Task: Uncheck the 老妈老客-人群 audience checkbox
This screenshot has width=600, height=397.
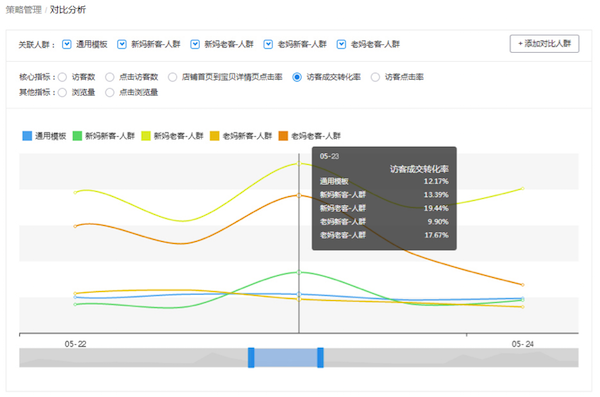Action: click(x=341, y=44)
